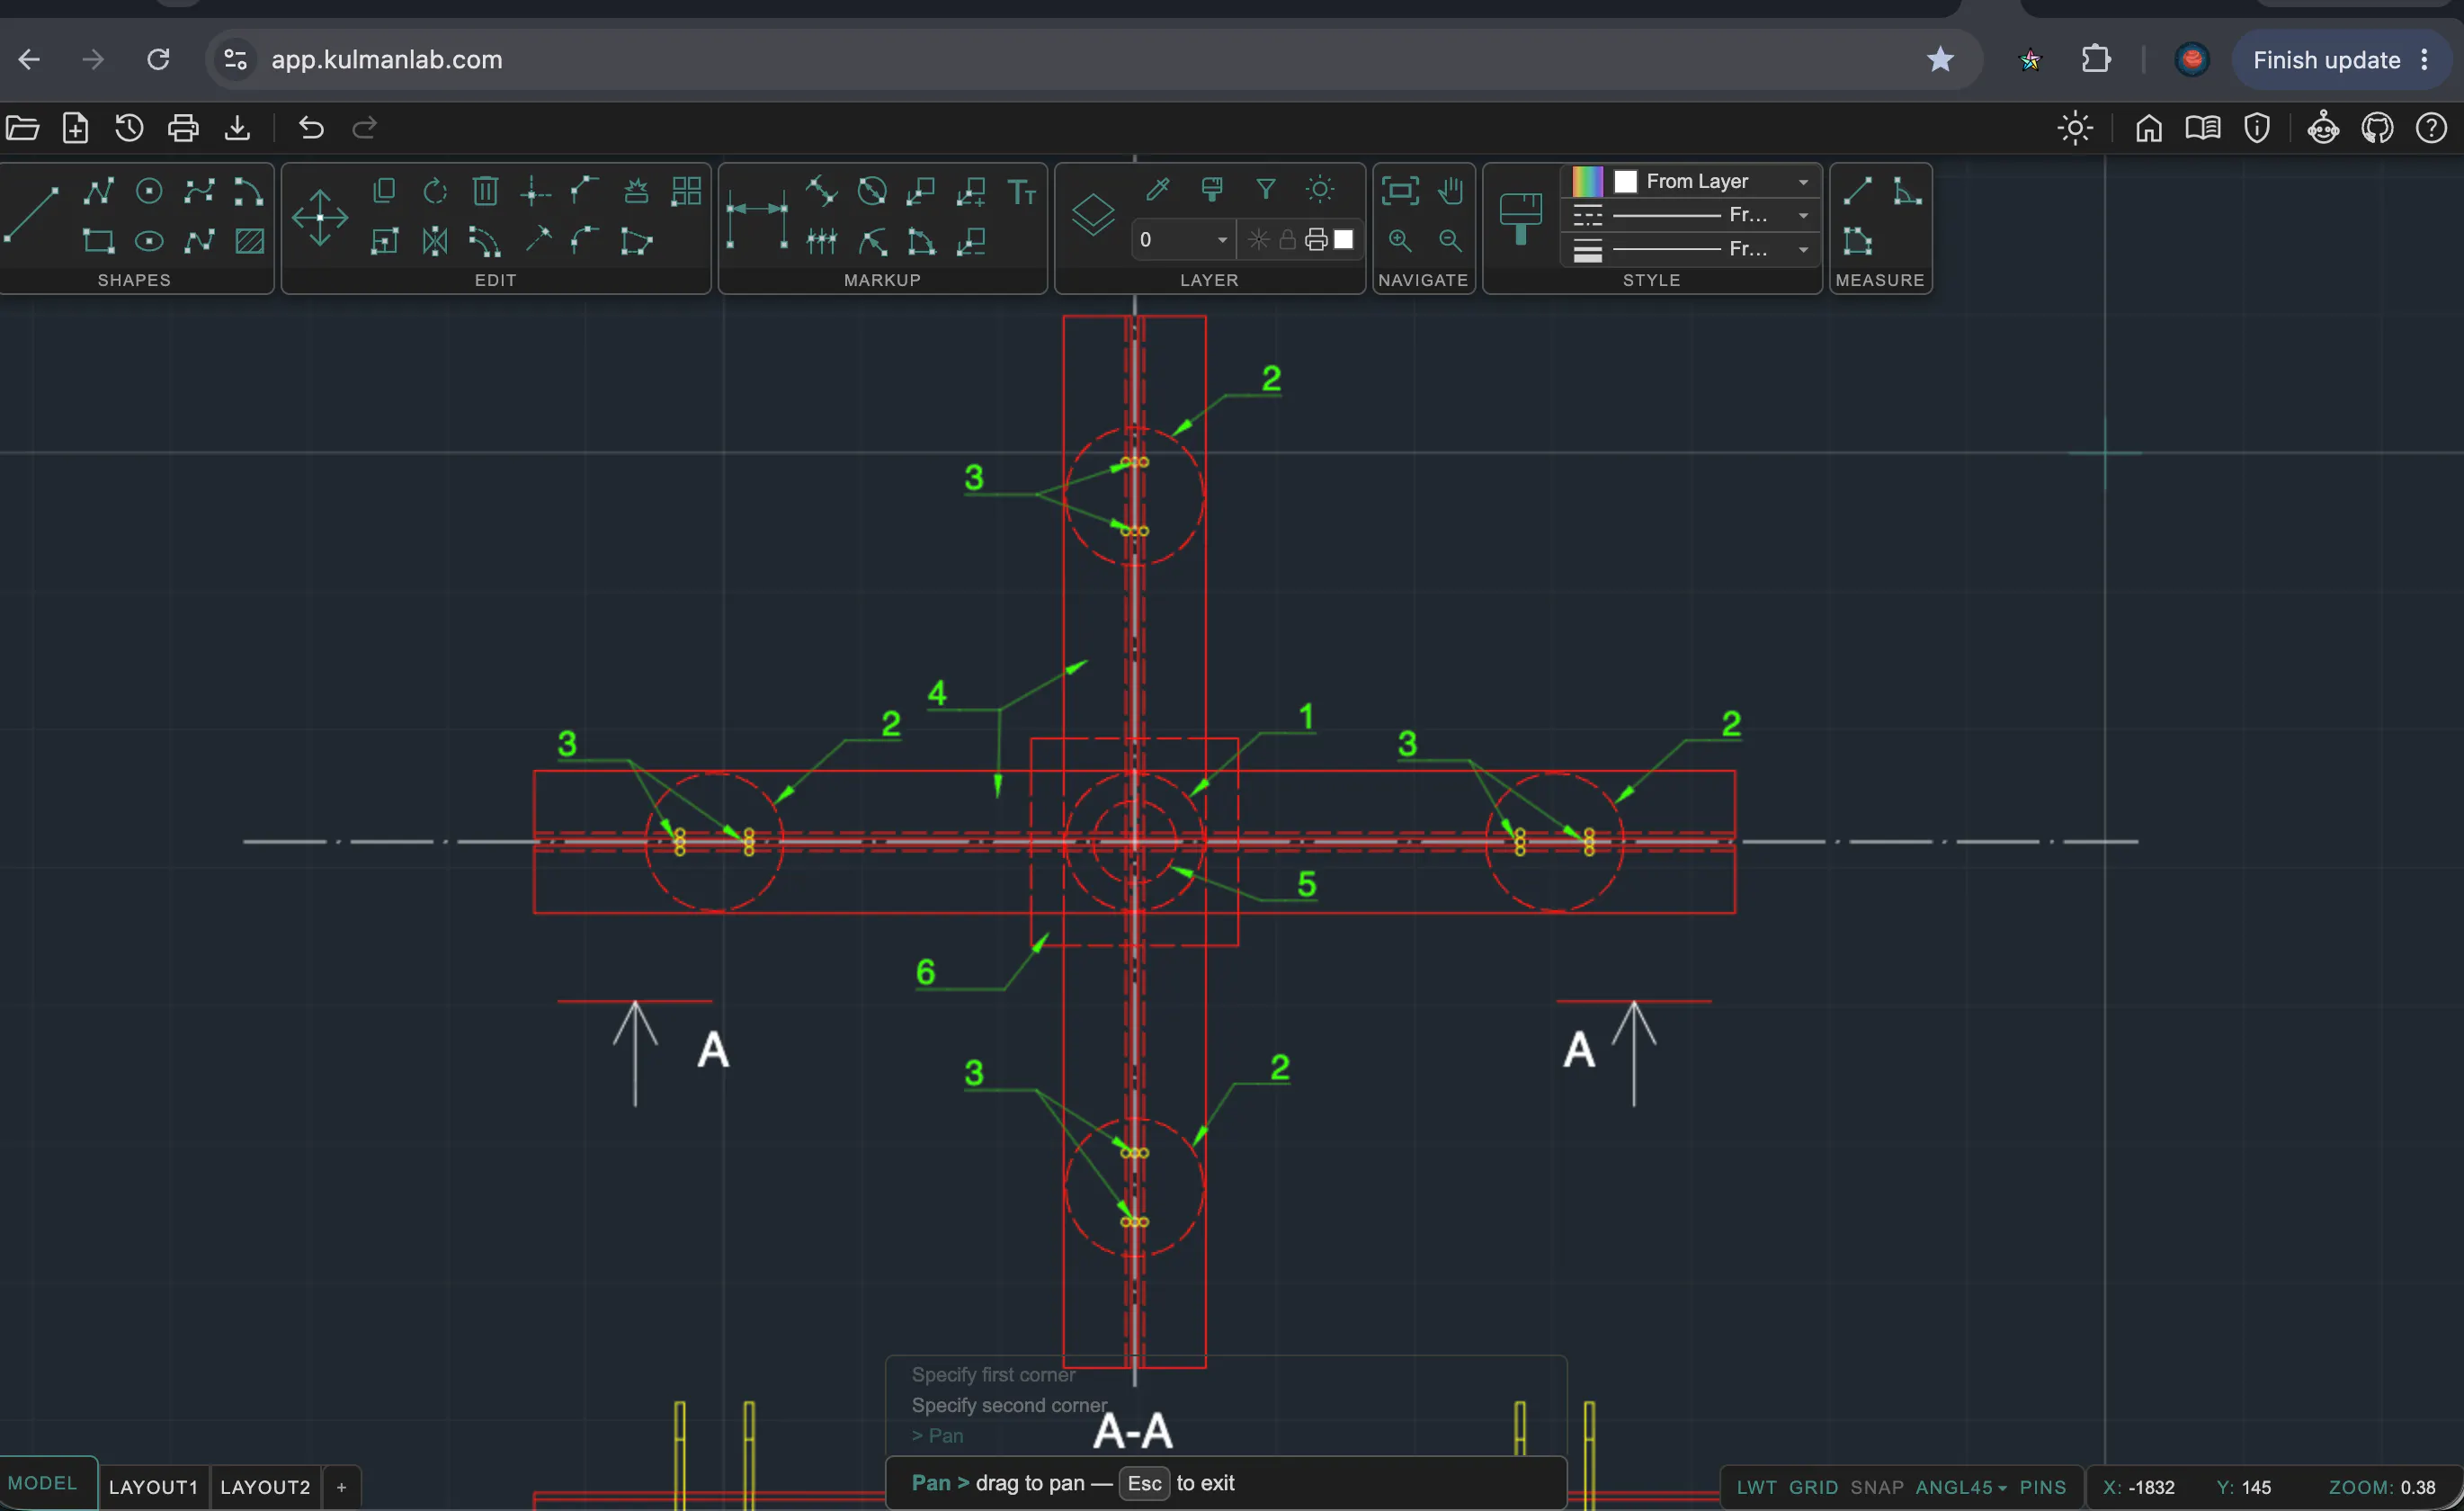Click the Zoom in magnifier
Image resolution: width=2464 pixels, height=1511 pixels.
point(1400,240)
